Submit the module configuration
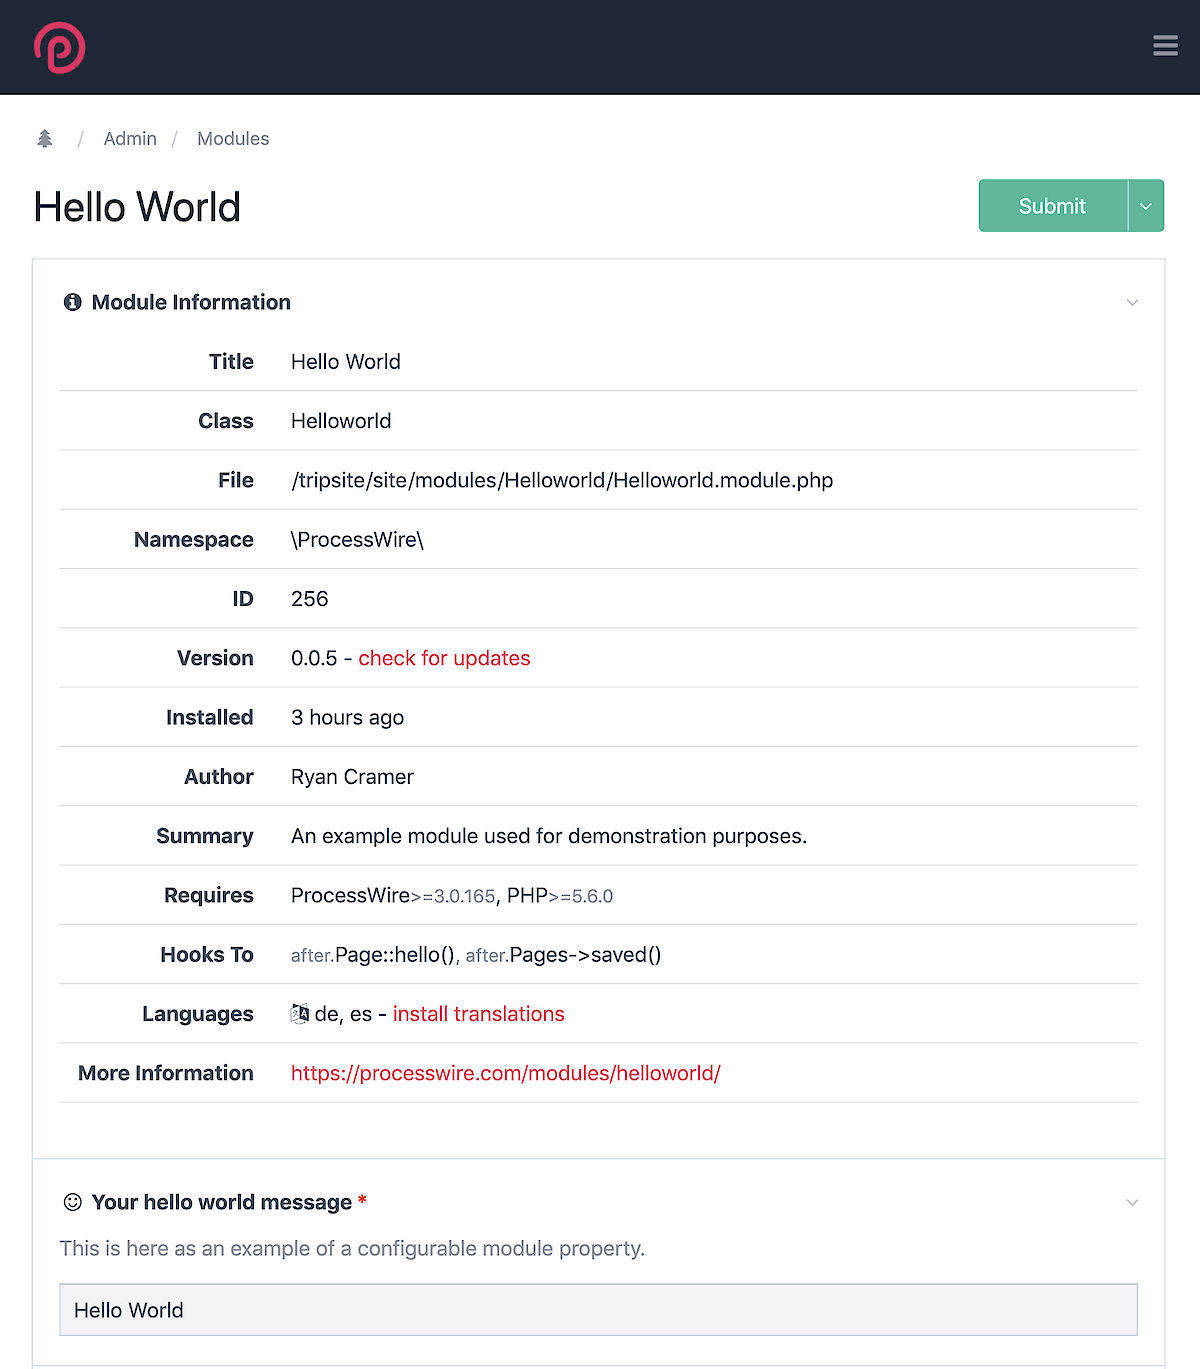This screenshot has height=1369, width=1200. 1053,206
